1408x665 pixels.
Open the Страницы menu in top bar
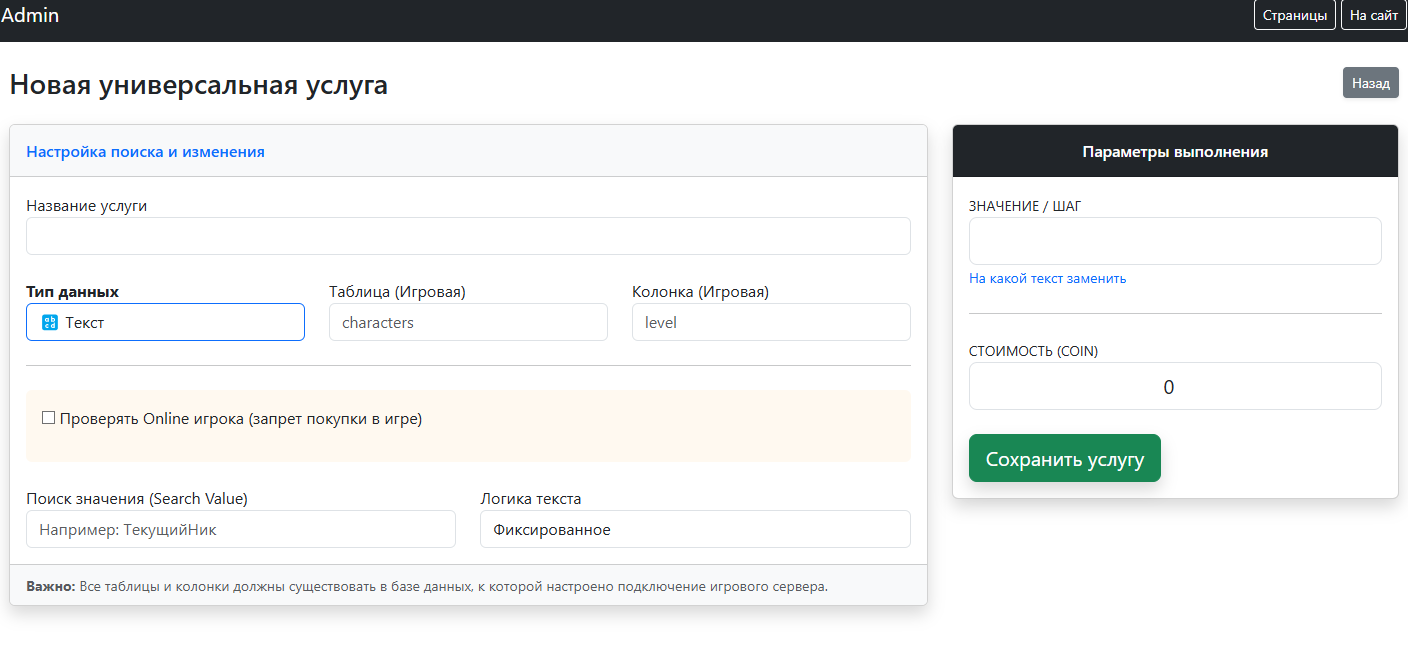click(1294, 16)
